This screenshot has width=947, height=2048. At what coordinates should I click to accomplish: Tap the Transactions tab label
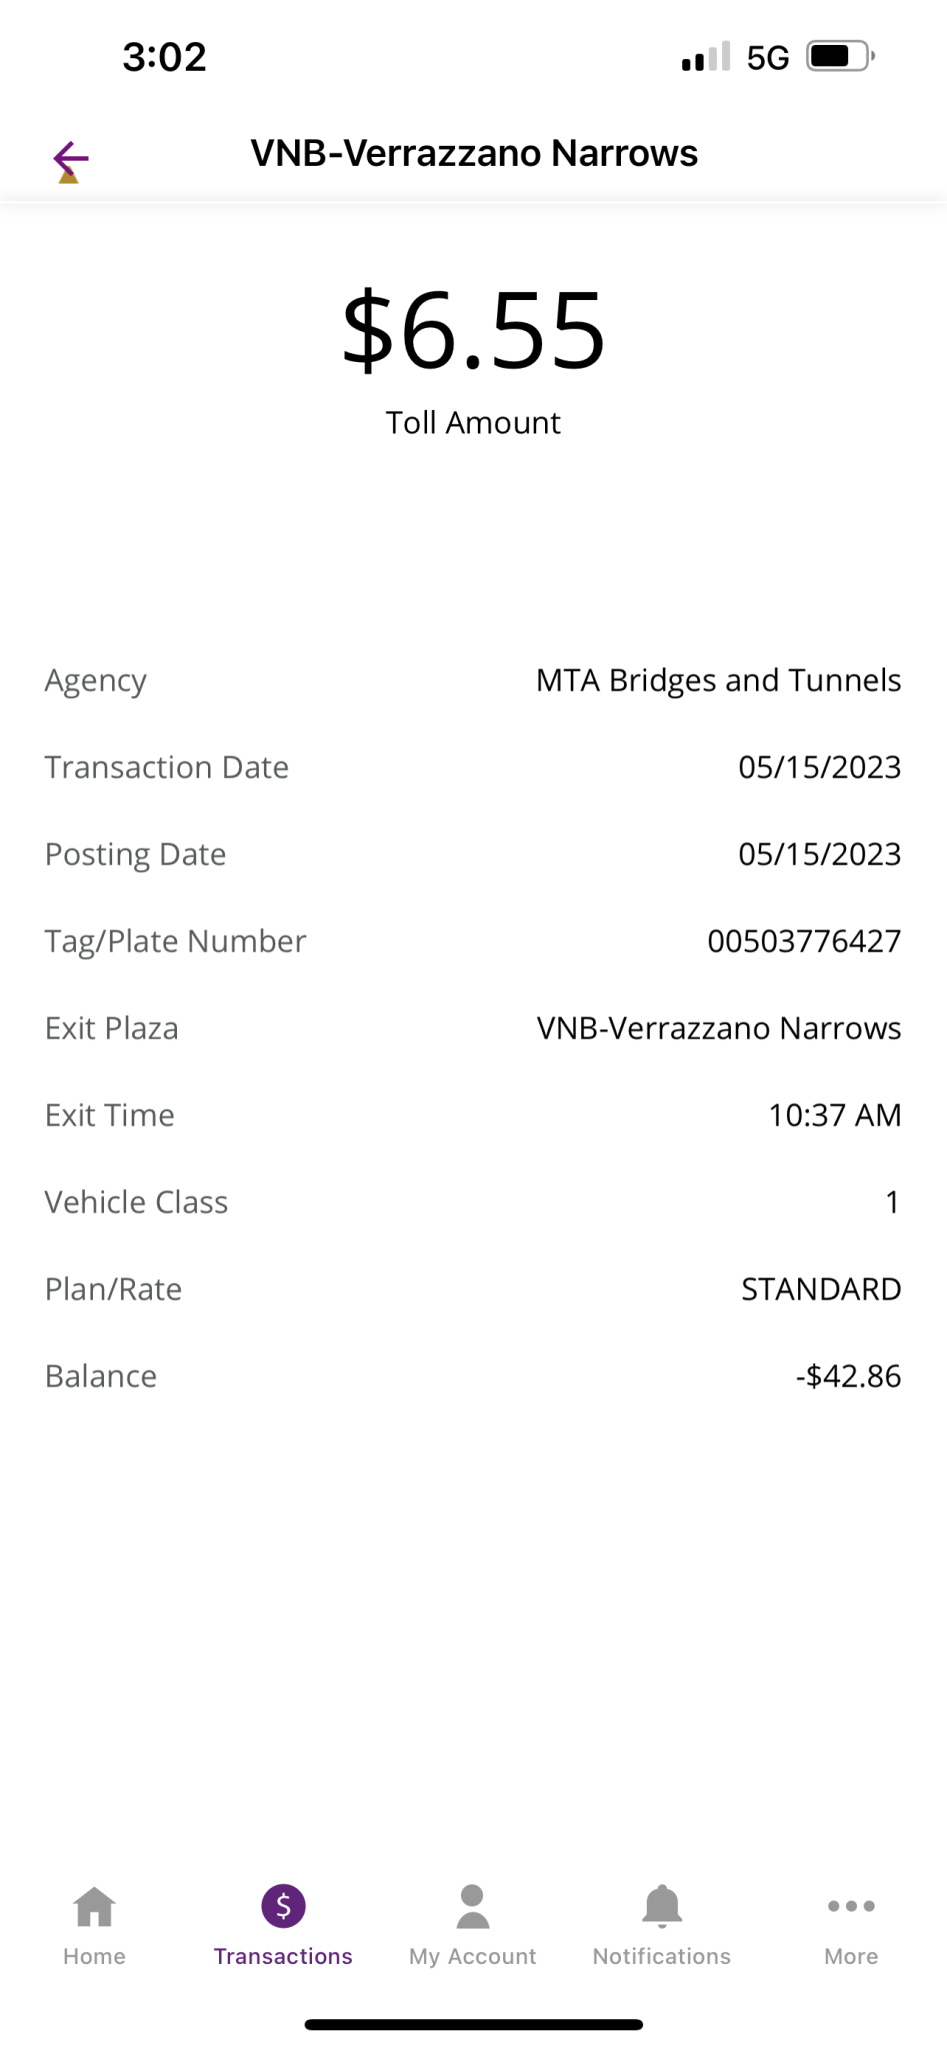click(x=283, y=1956)
